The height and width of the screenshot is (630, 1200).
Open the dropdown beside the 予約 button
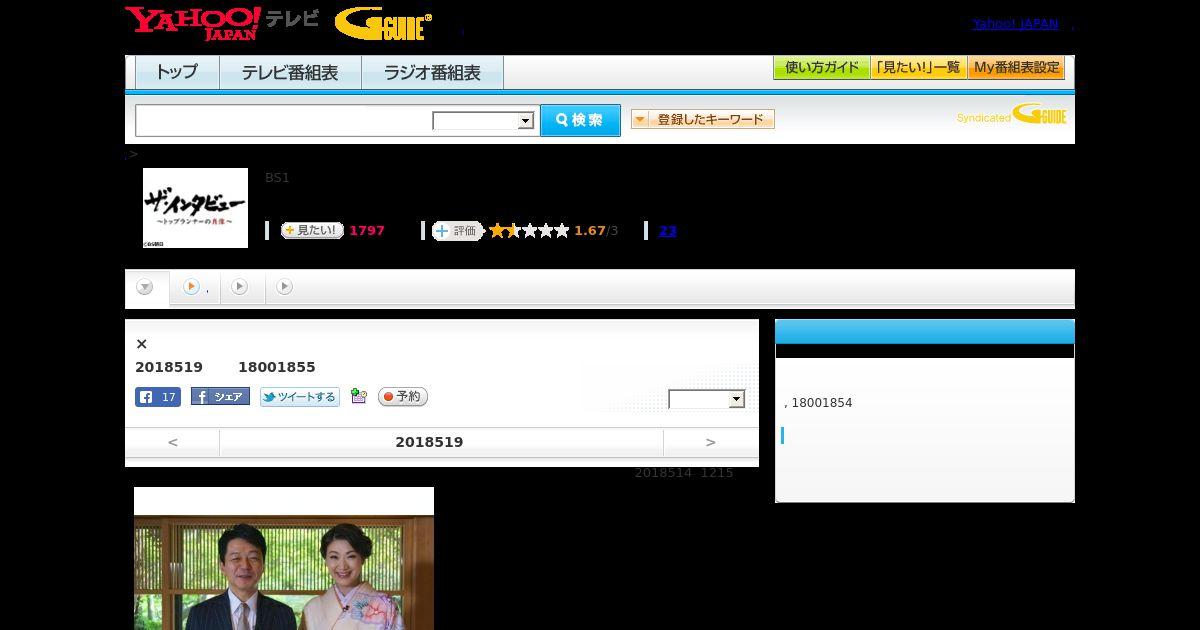click(x=707, y=399)
